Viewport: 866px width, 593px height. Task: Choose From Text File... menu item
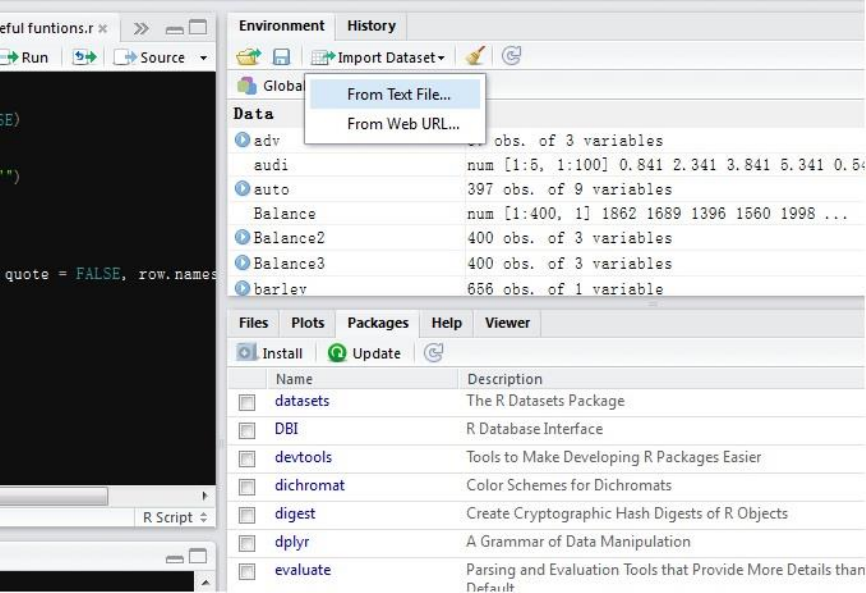tap(395, 94)
